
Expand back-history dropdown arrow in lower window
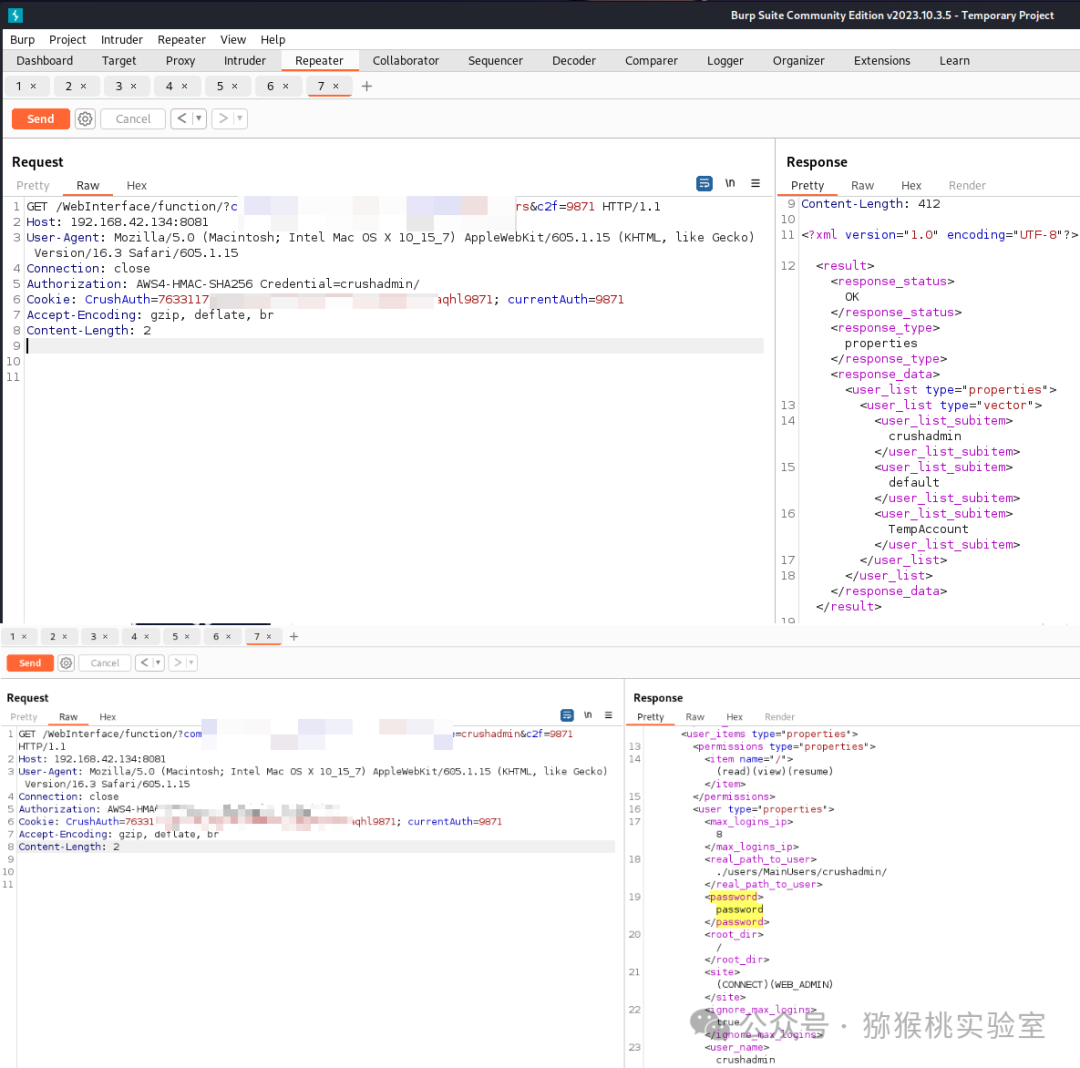[x=158, y=662]
